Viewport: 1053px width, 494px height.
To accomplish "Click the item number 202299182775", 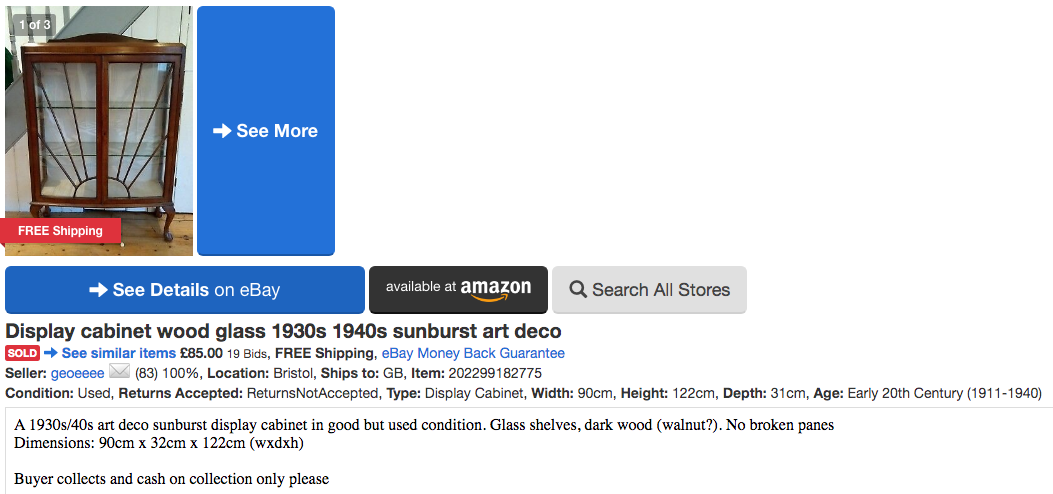I will click(x=496, y=373).
